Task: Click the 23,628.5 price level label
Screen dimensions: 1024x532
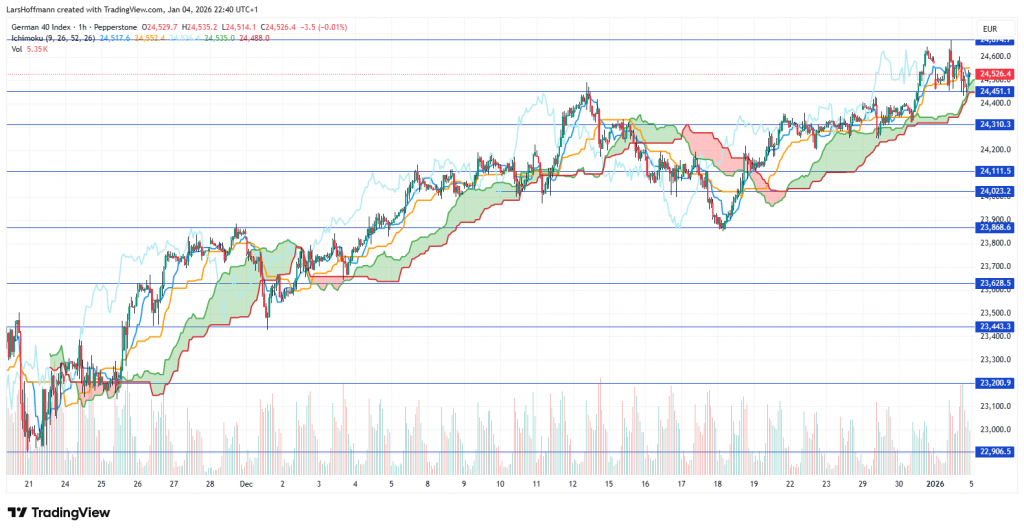Action: (996, 283)
